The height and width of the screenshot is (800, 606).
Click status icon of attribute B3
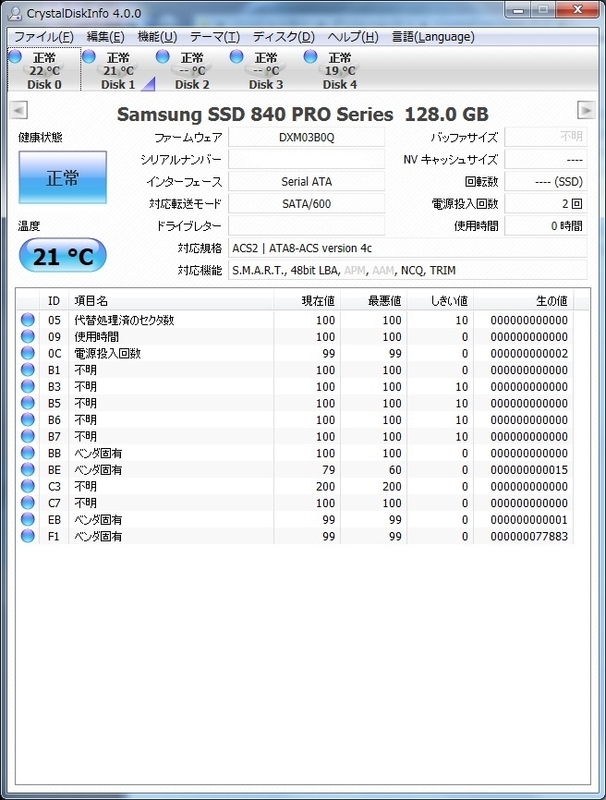pos(28,386)
